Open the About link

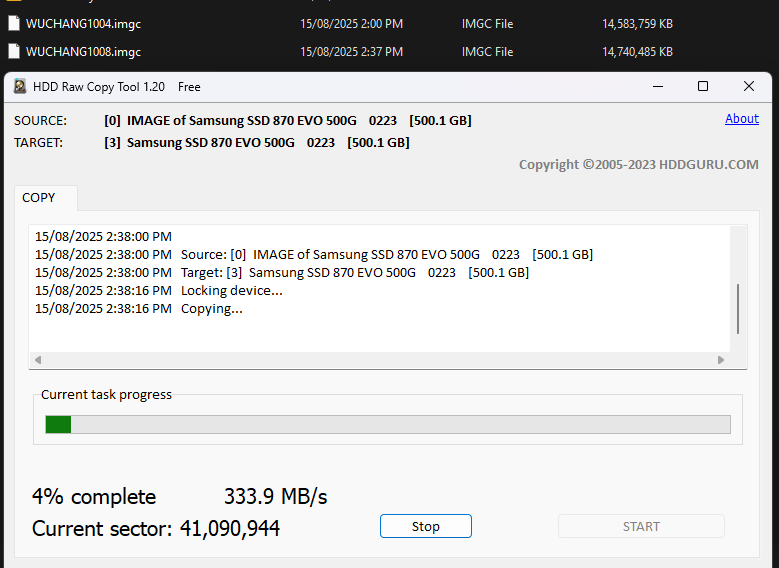pyautogui.click(x=742, y=119)
